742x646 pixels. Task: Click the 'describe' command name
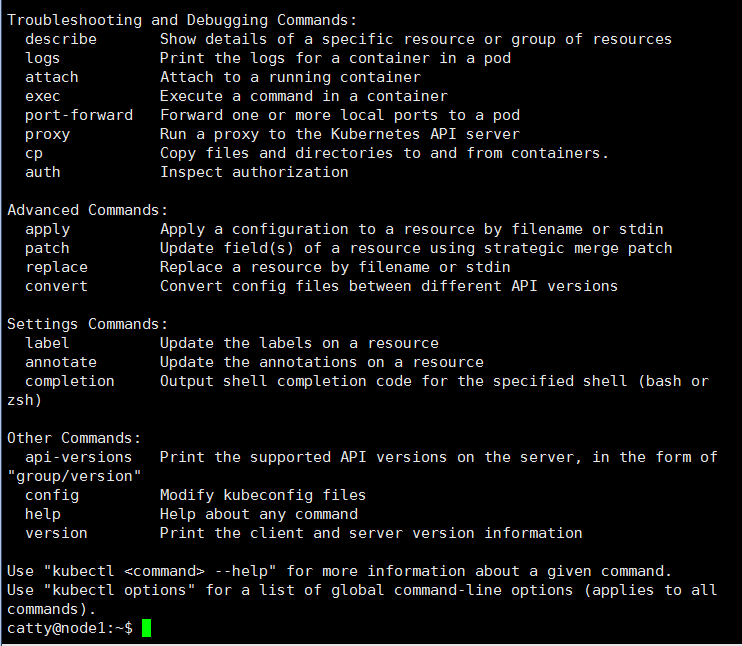point(61,39)
